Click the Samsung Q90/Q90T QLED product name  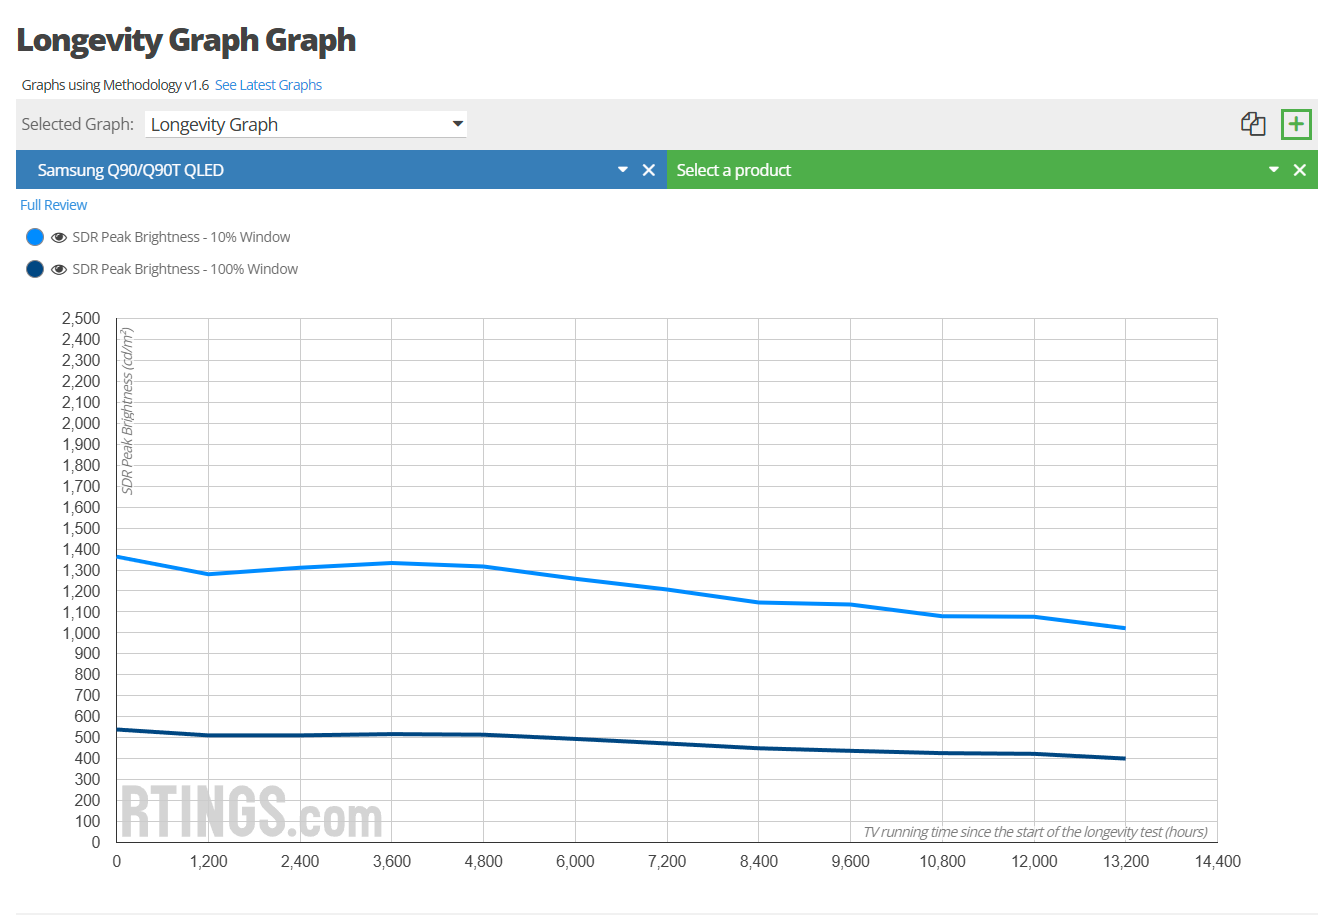131,170
